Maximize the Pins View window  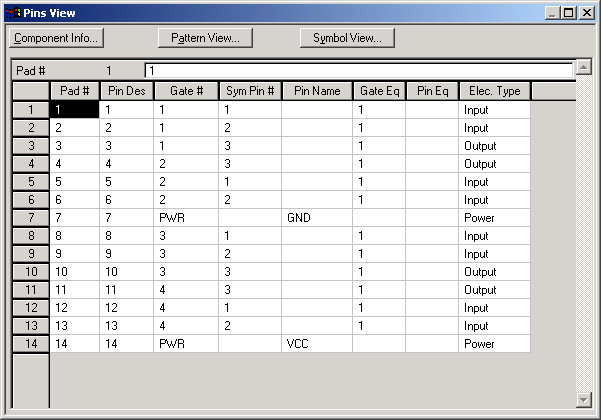click(568, 13)
